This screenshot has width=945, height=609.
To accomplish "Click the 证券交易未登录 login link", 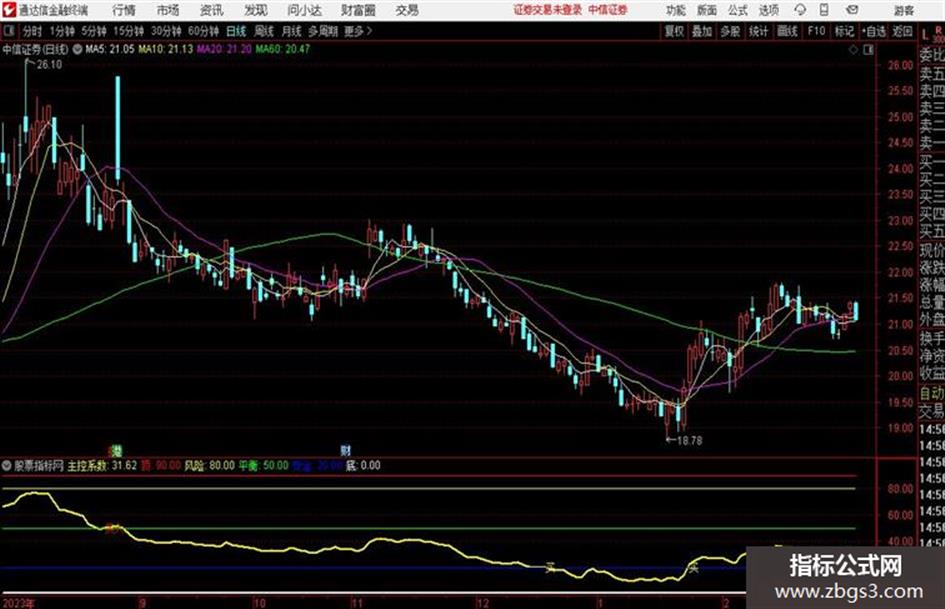I will click(x=547, y=10).
